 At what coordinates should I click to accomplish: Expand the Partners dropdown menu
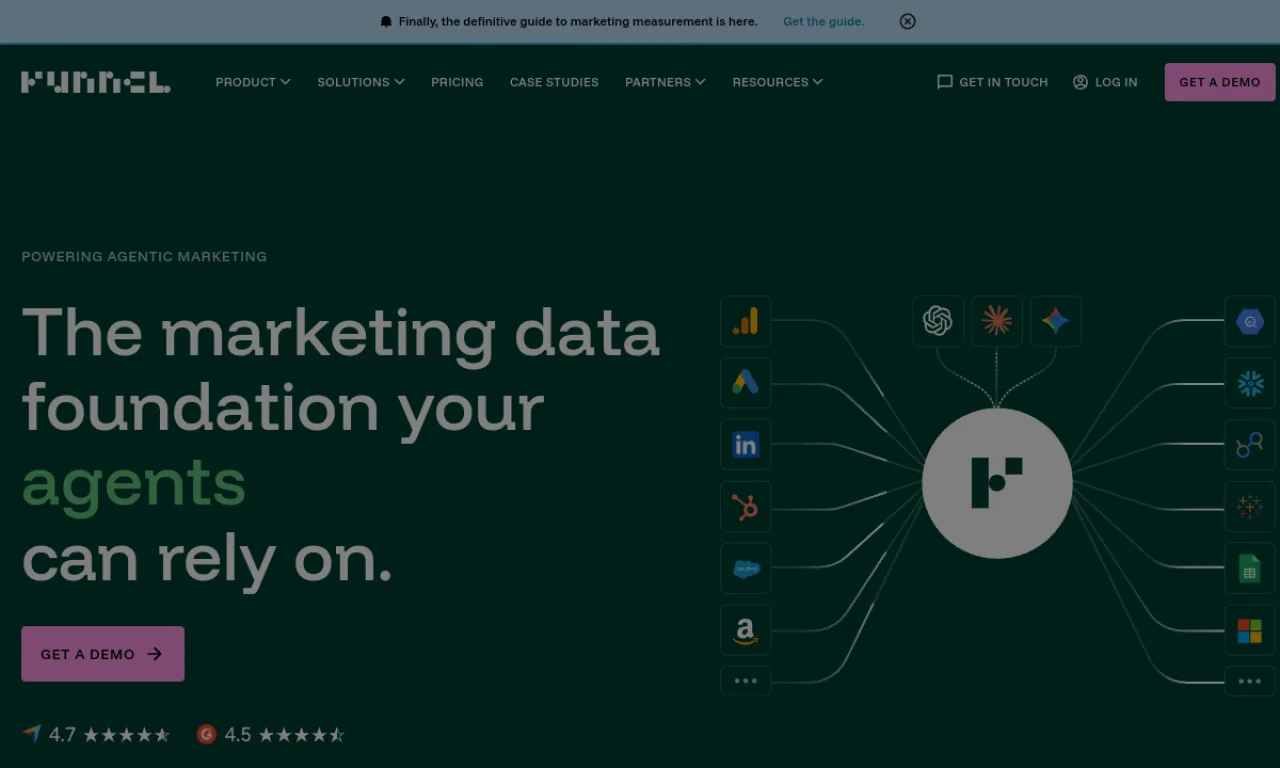[665, 82]
